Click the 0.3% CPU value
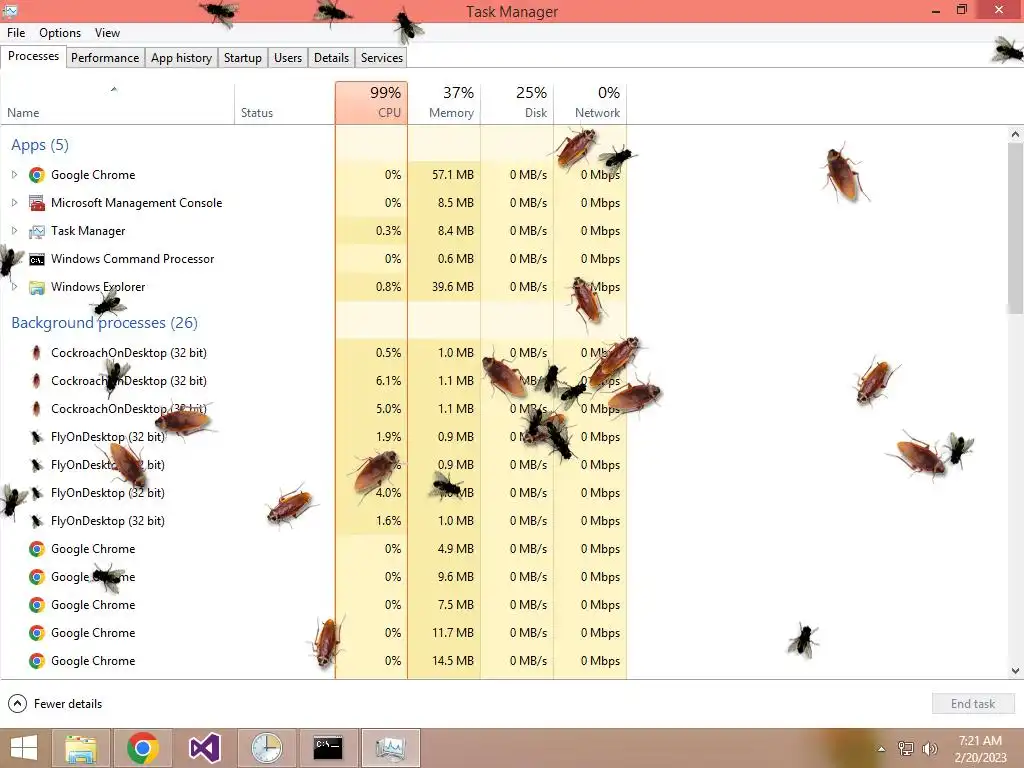The width and height of the screenshot is (1024, 768). pos(389,231)
